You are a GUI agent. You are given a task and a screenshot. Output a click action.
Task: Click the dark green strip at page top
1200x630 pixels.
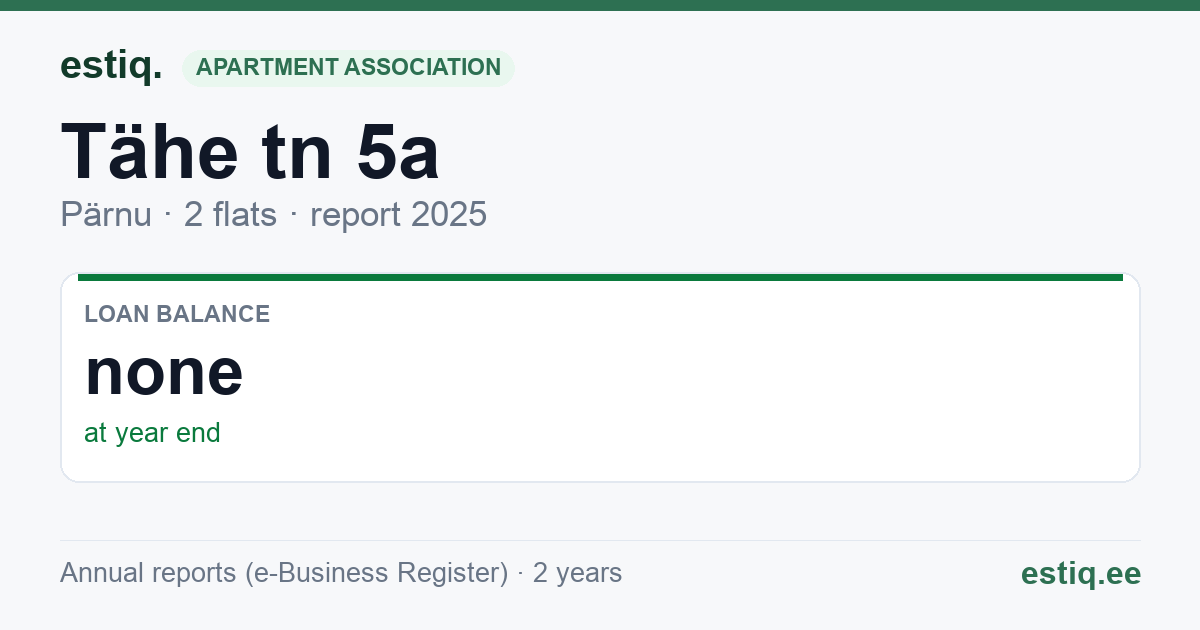[x=600, y=5]
